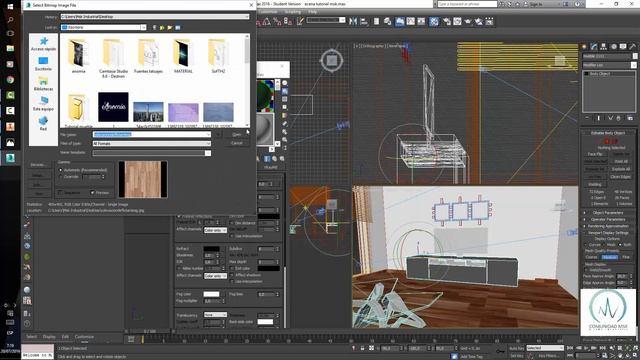Screen dimensions: 640x360
Task: Toggle Exit color checkbox
Action: click(x=231, y=269)
